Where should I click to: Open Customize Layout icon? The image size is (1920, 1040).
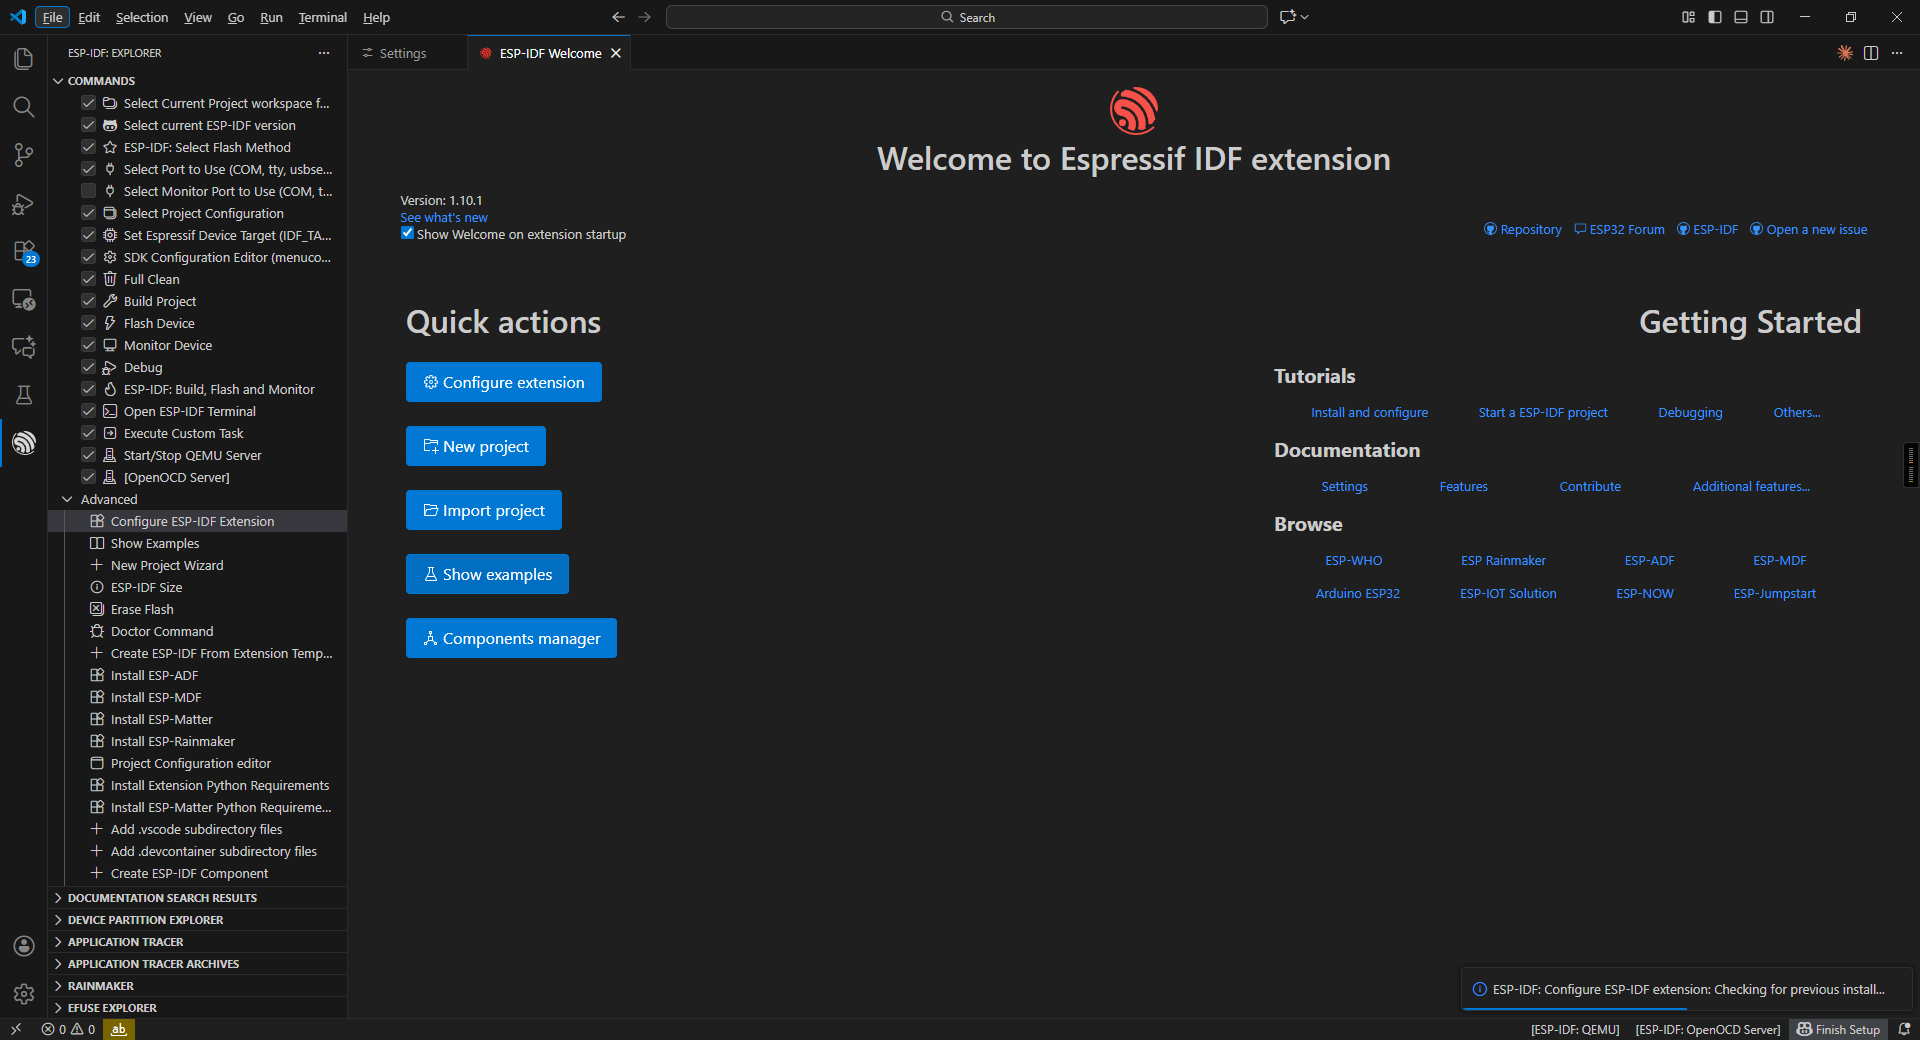(1689, 17)
